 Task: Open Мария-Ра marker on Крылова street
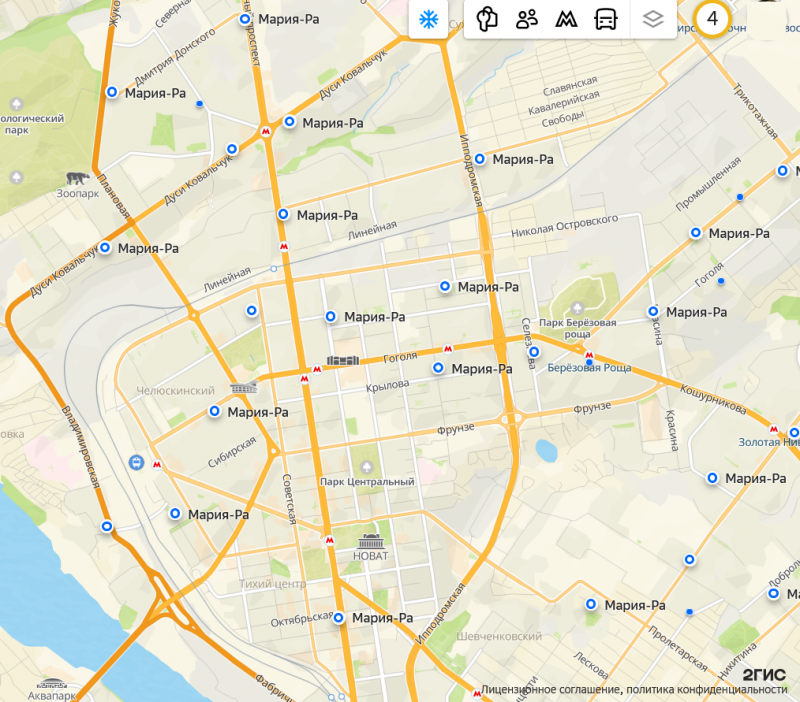click(x=438, y=368)
